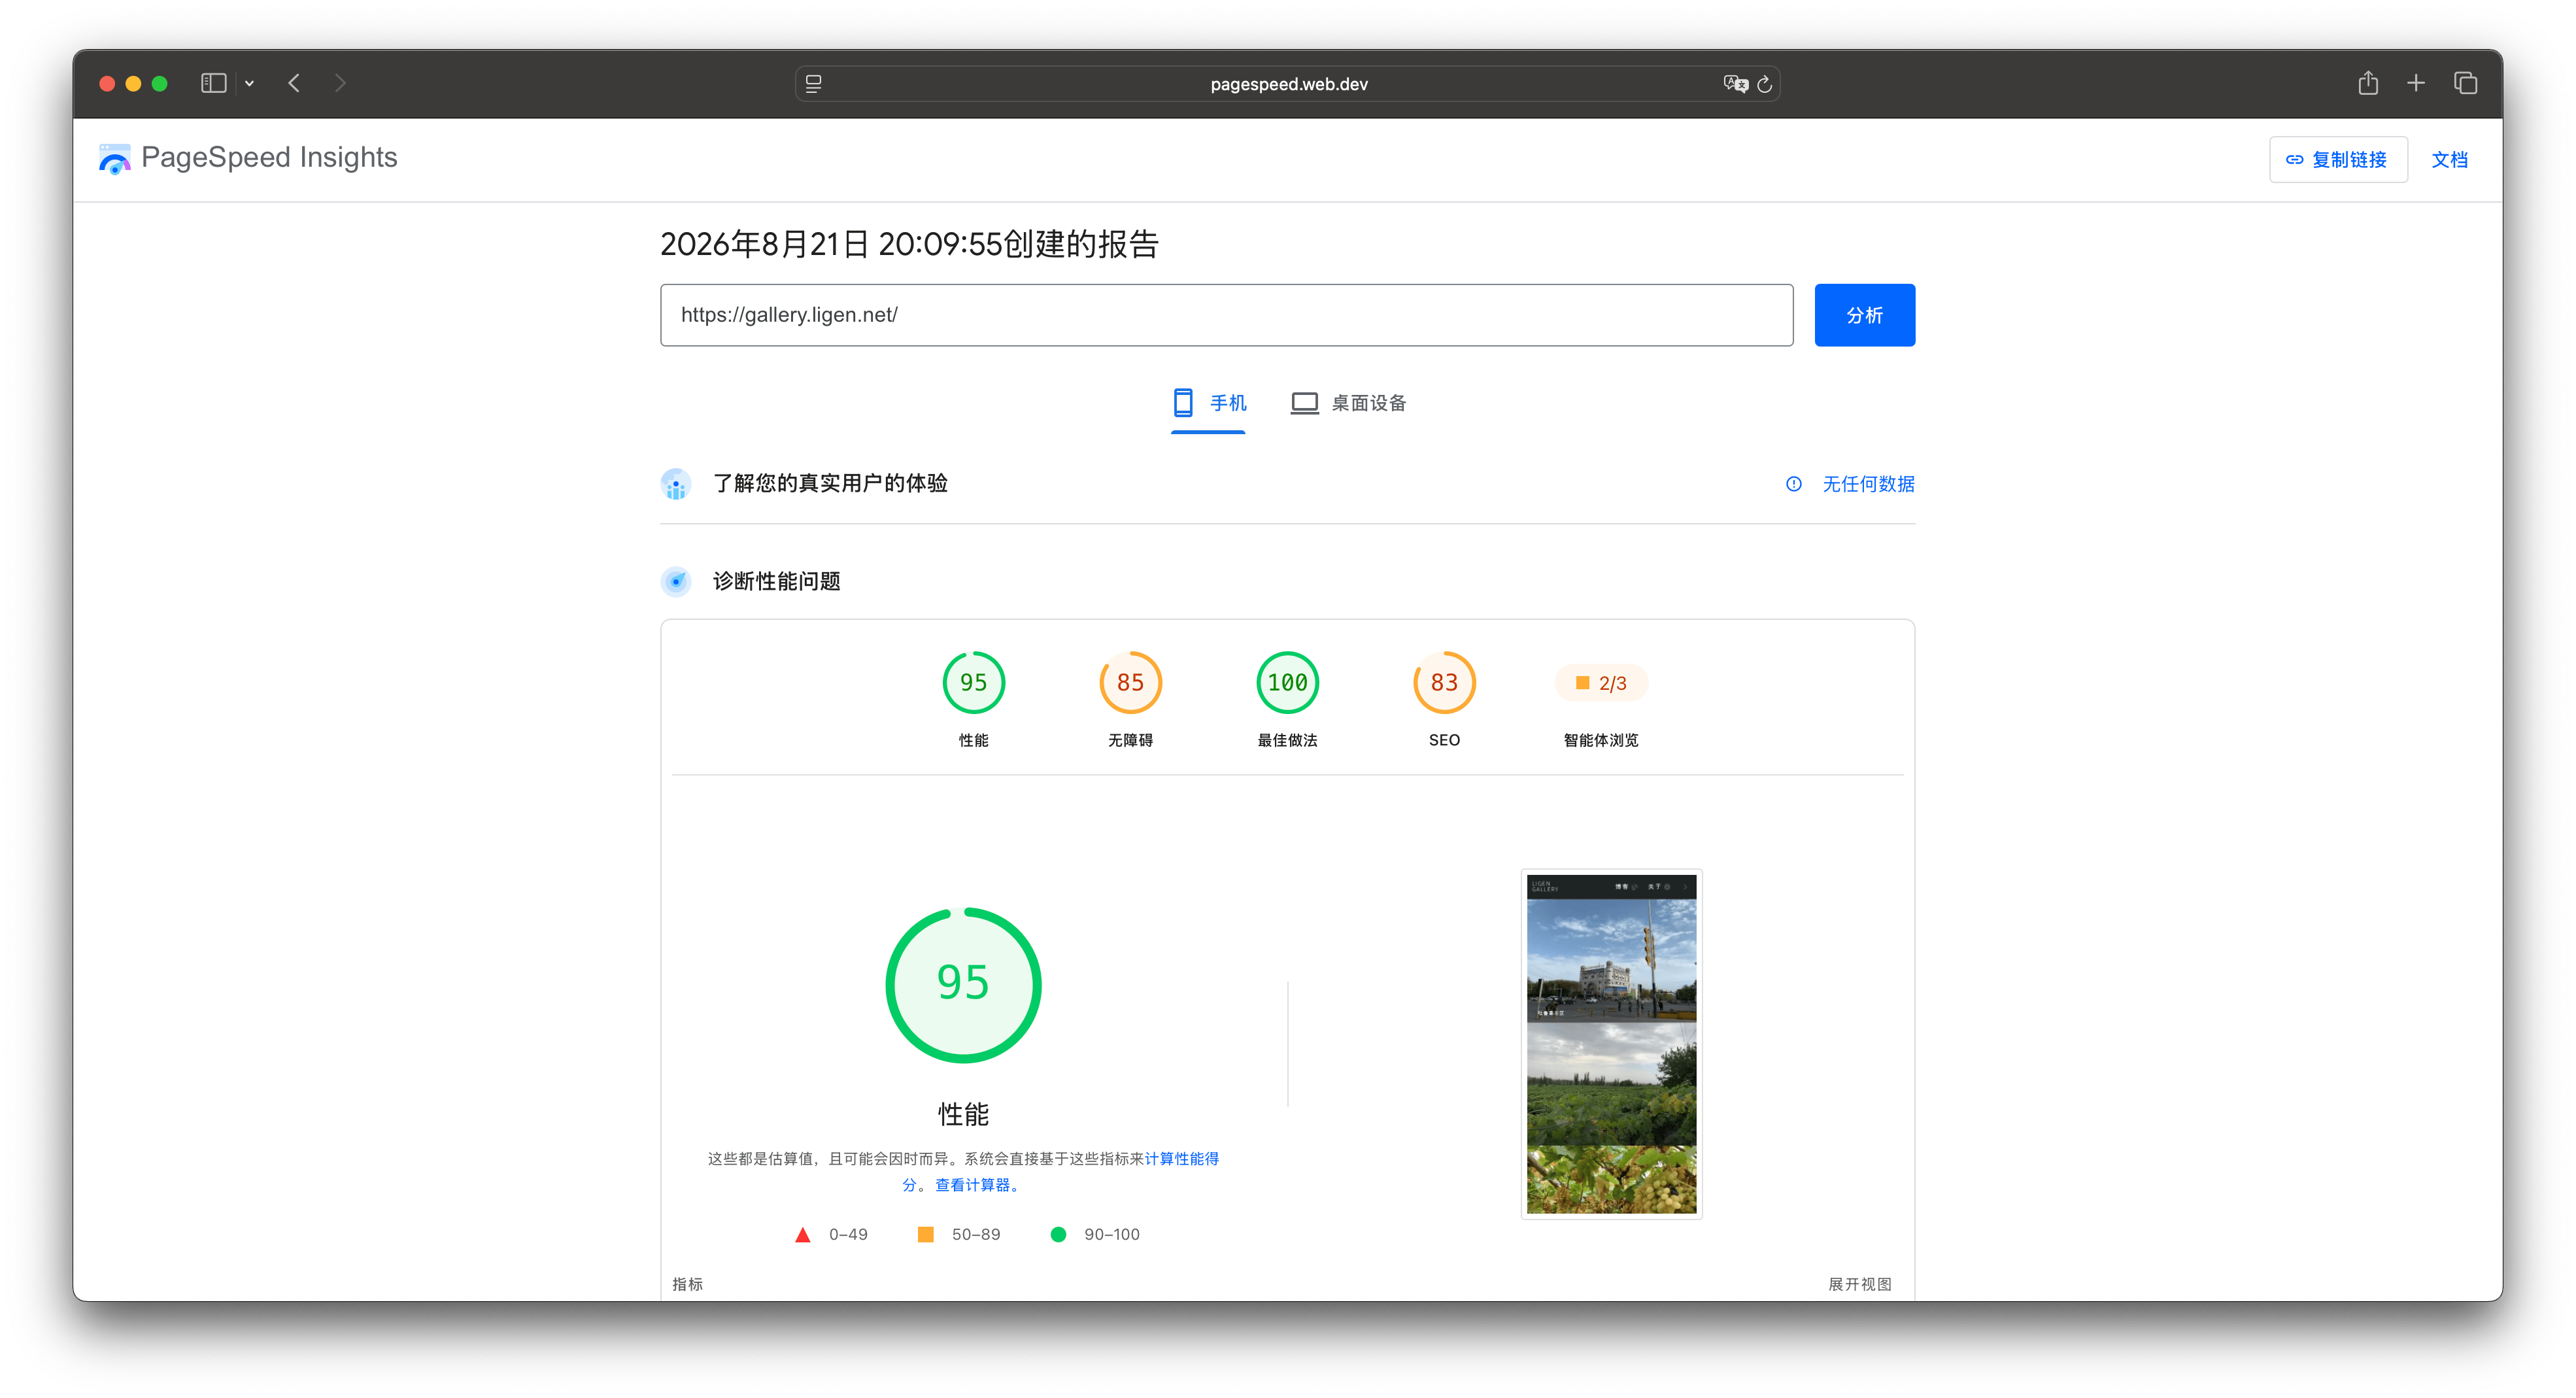Click the red triangle 0–49 legend icon
Viewport: 2576px width, 1398px height.
click(x=802, y=1235)
